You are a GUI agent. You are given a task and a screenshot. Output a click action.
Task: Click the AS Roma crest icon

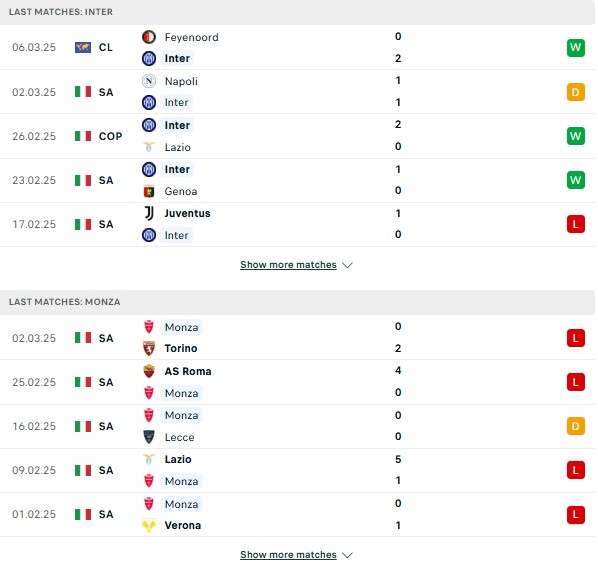pos(149,371)
